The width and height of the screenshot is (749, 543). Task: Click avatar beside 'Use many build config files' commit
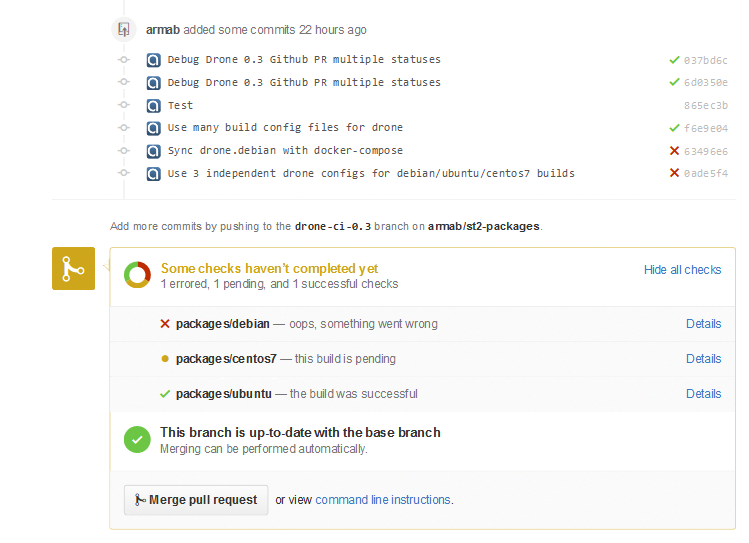(153, 128)
